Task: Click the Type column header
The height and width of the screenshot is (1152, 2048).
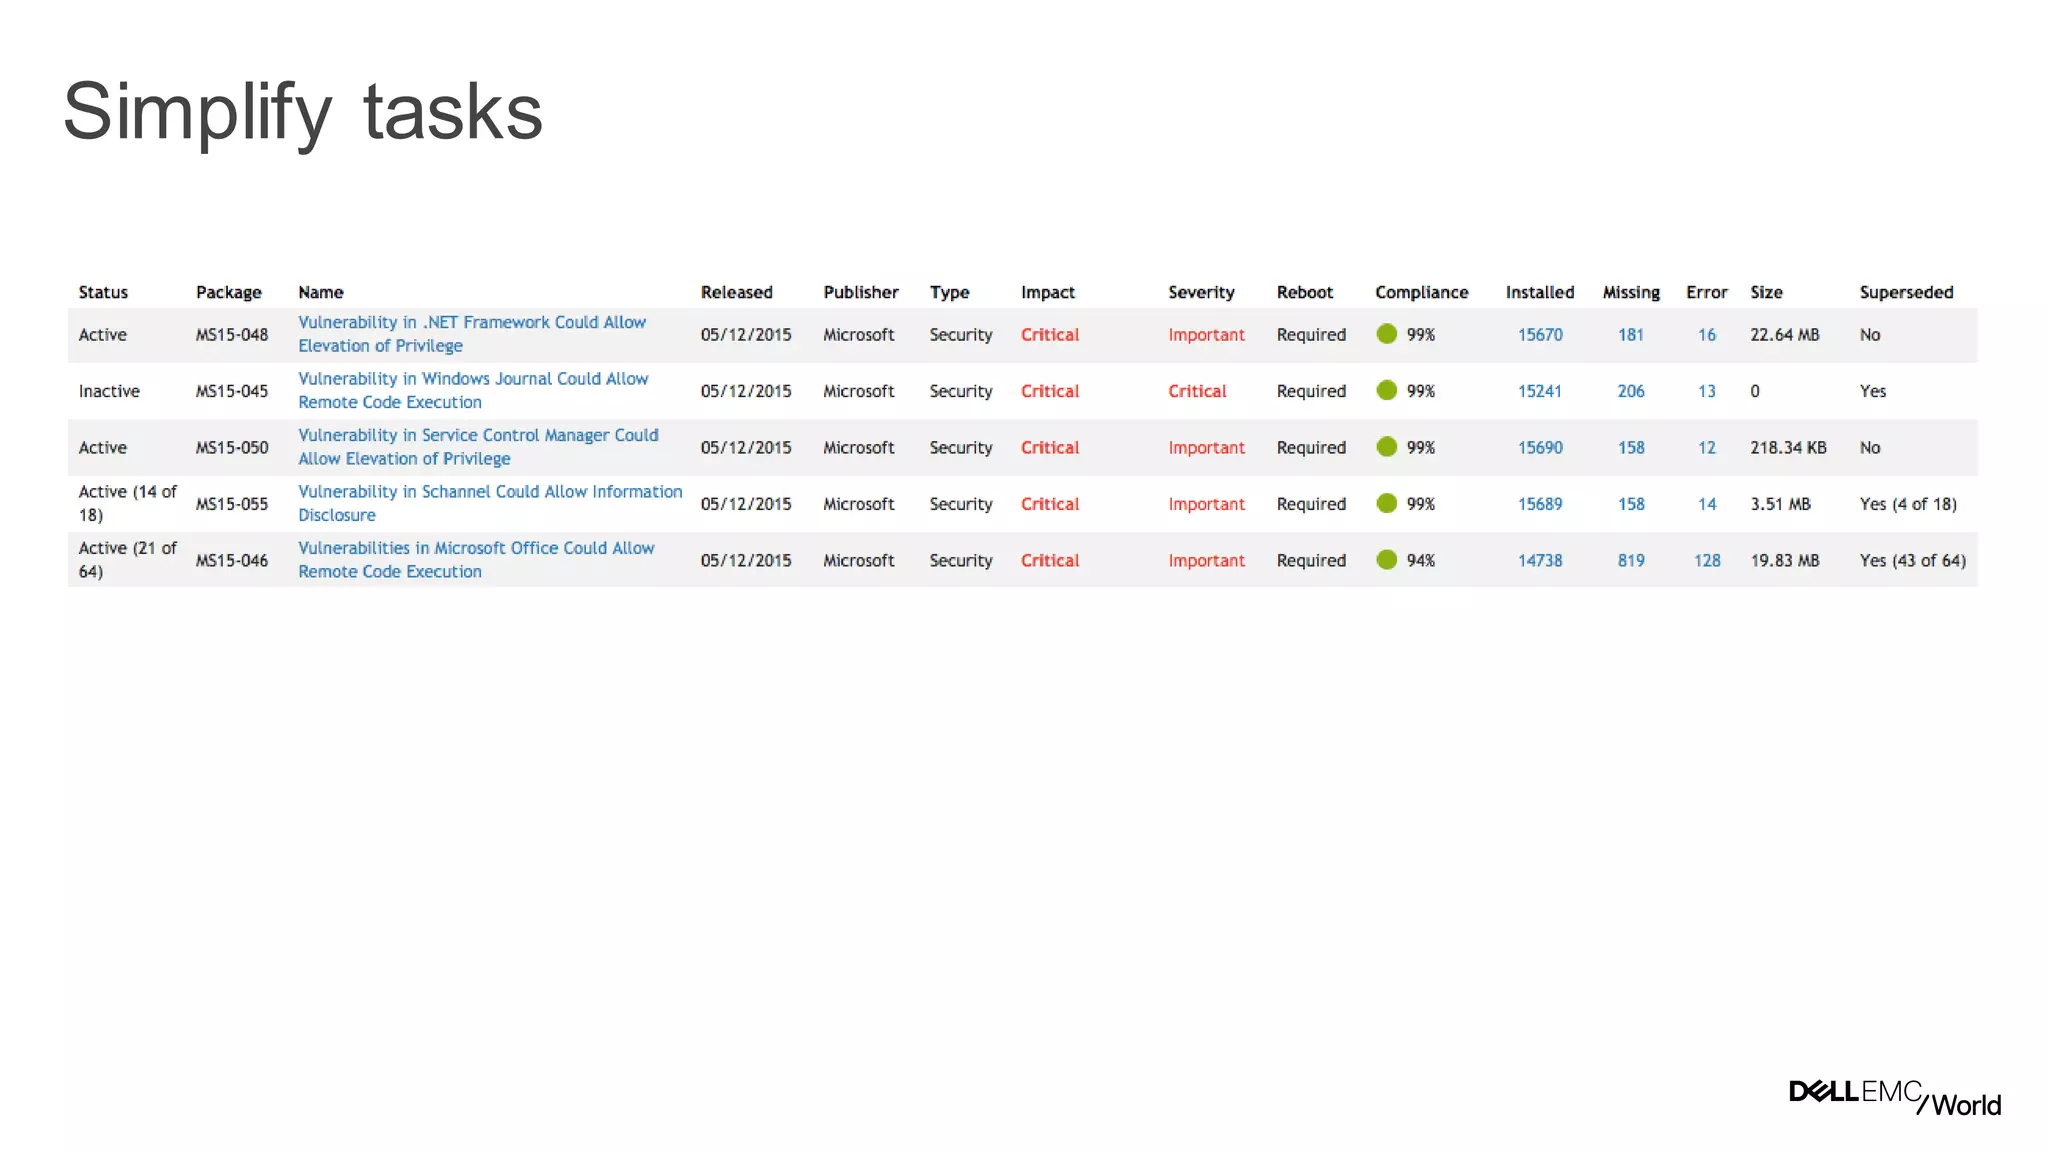Action: coord(949,292)
